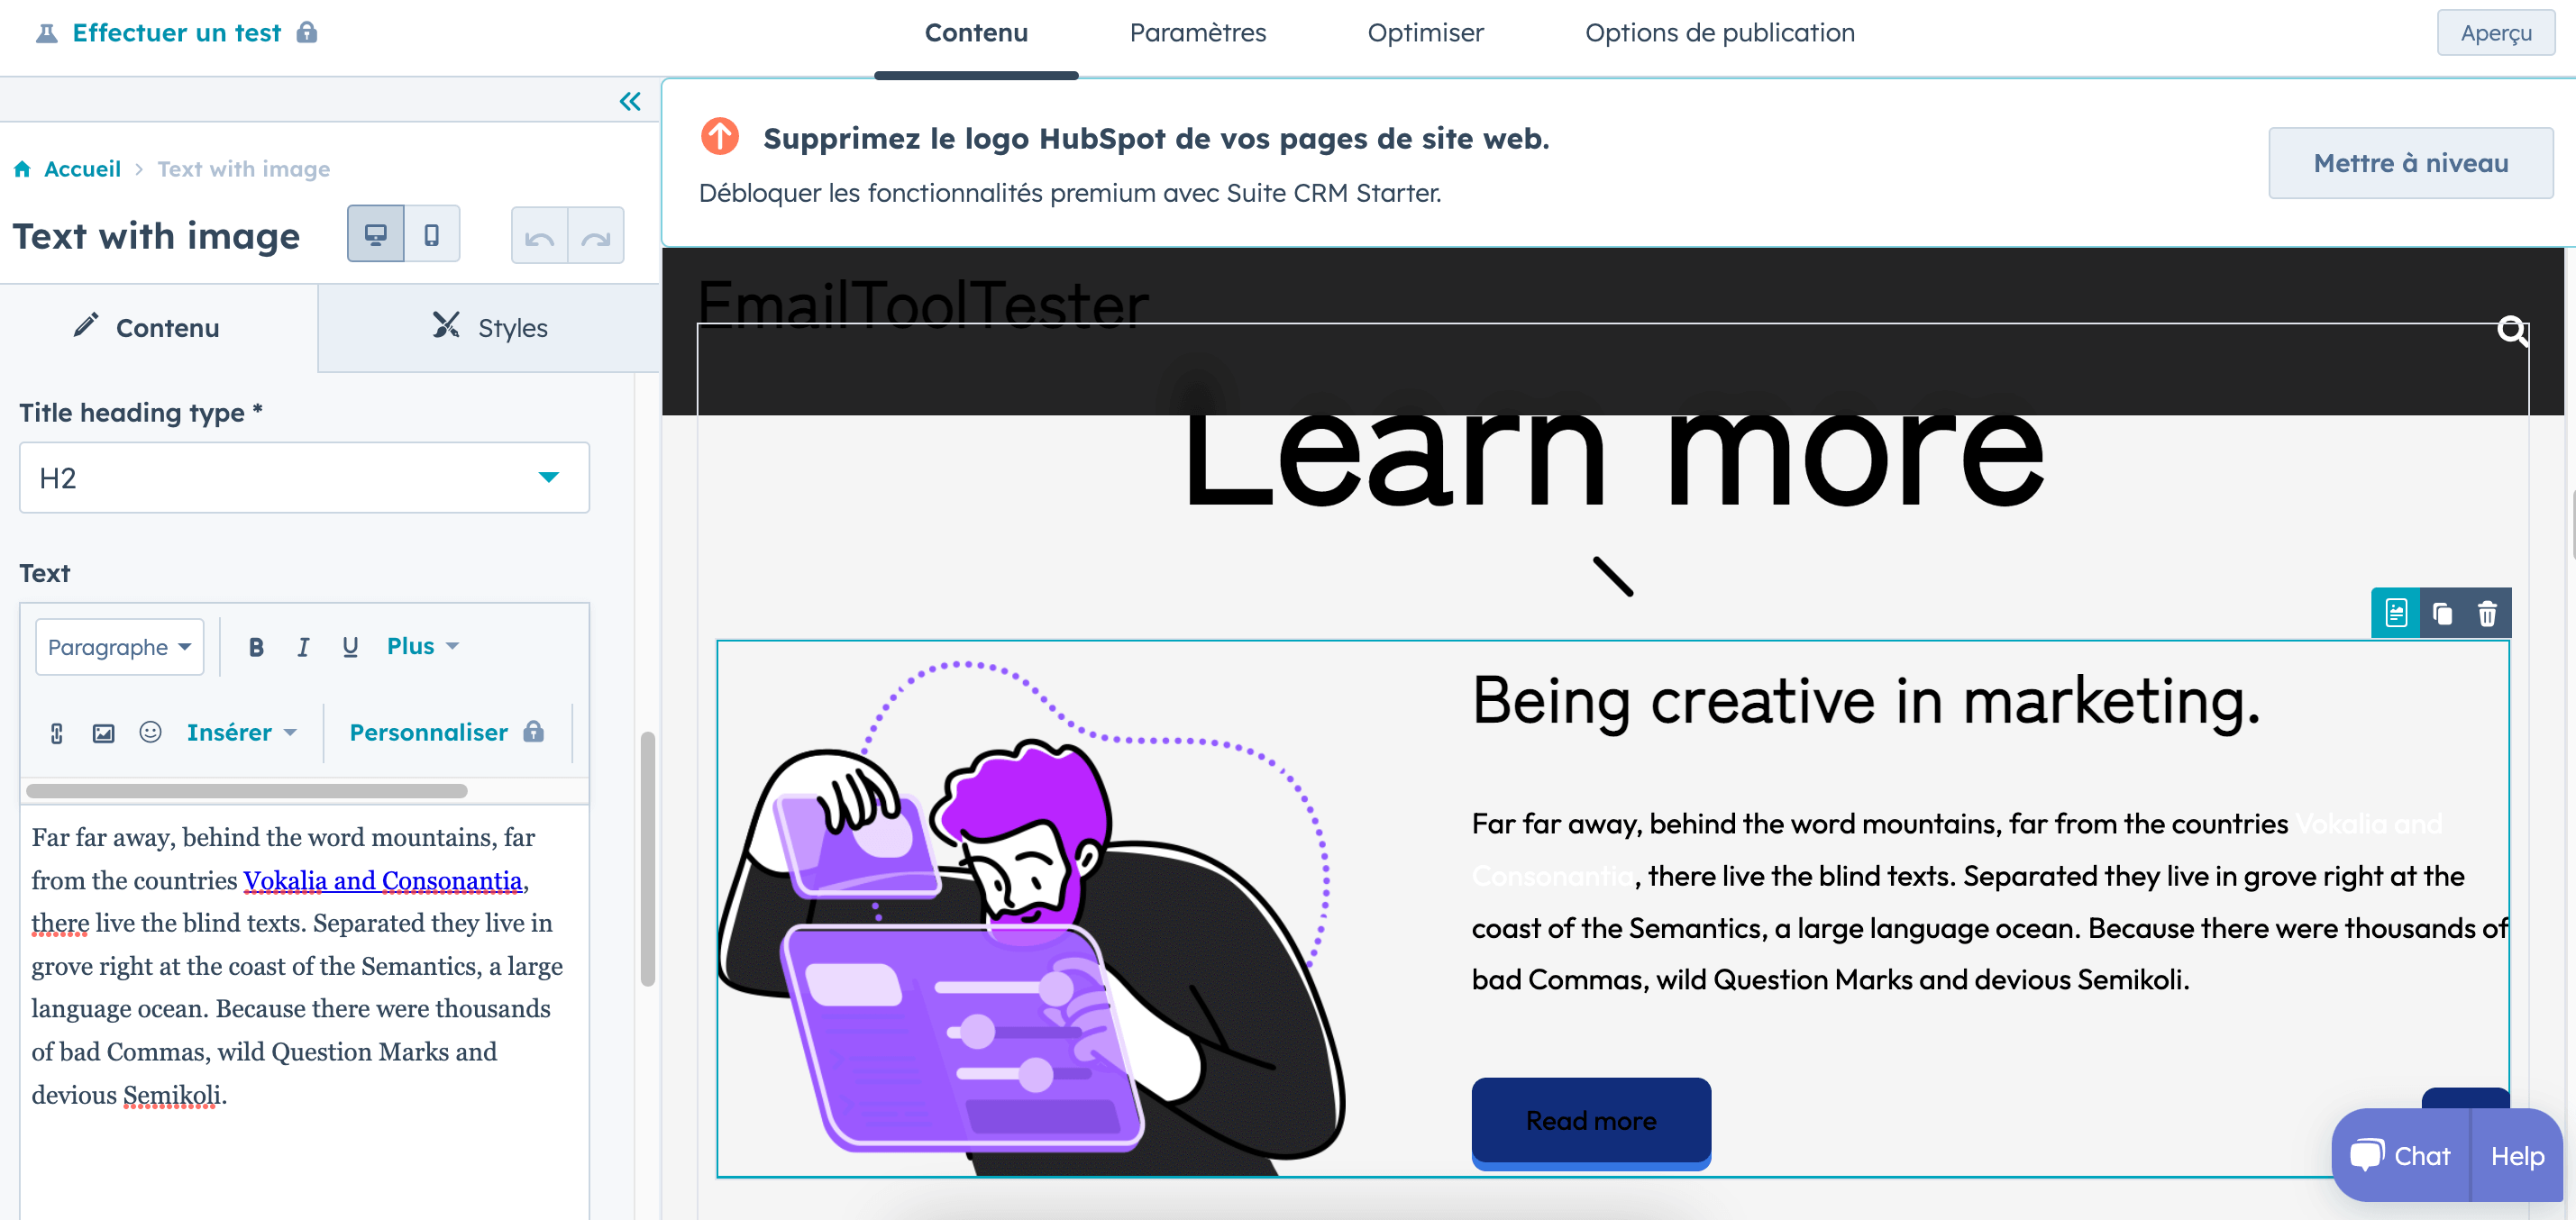2576x1220 pixels.
Task: Switch to the Paramètres tab
Action: point(1198,32)
